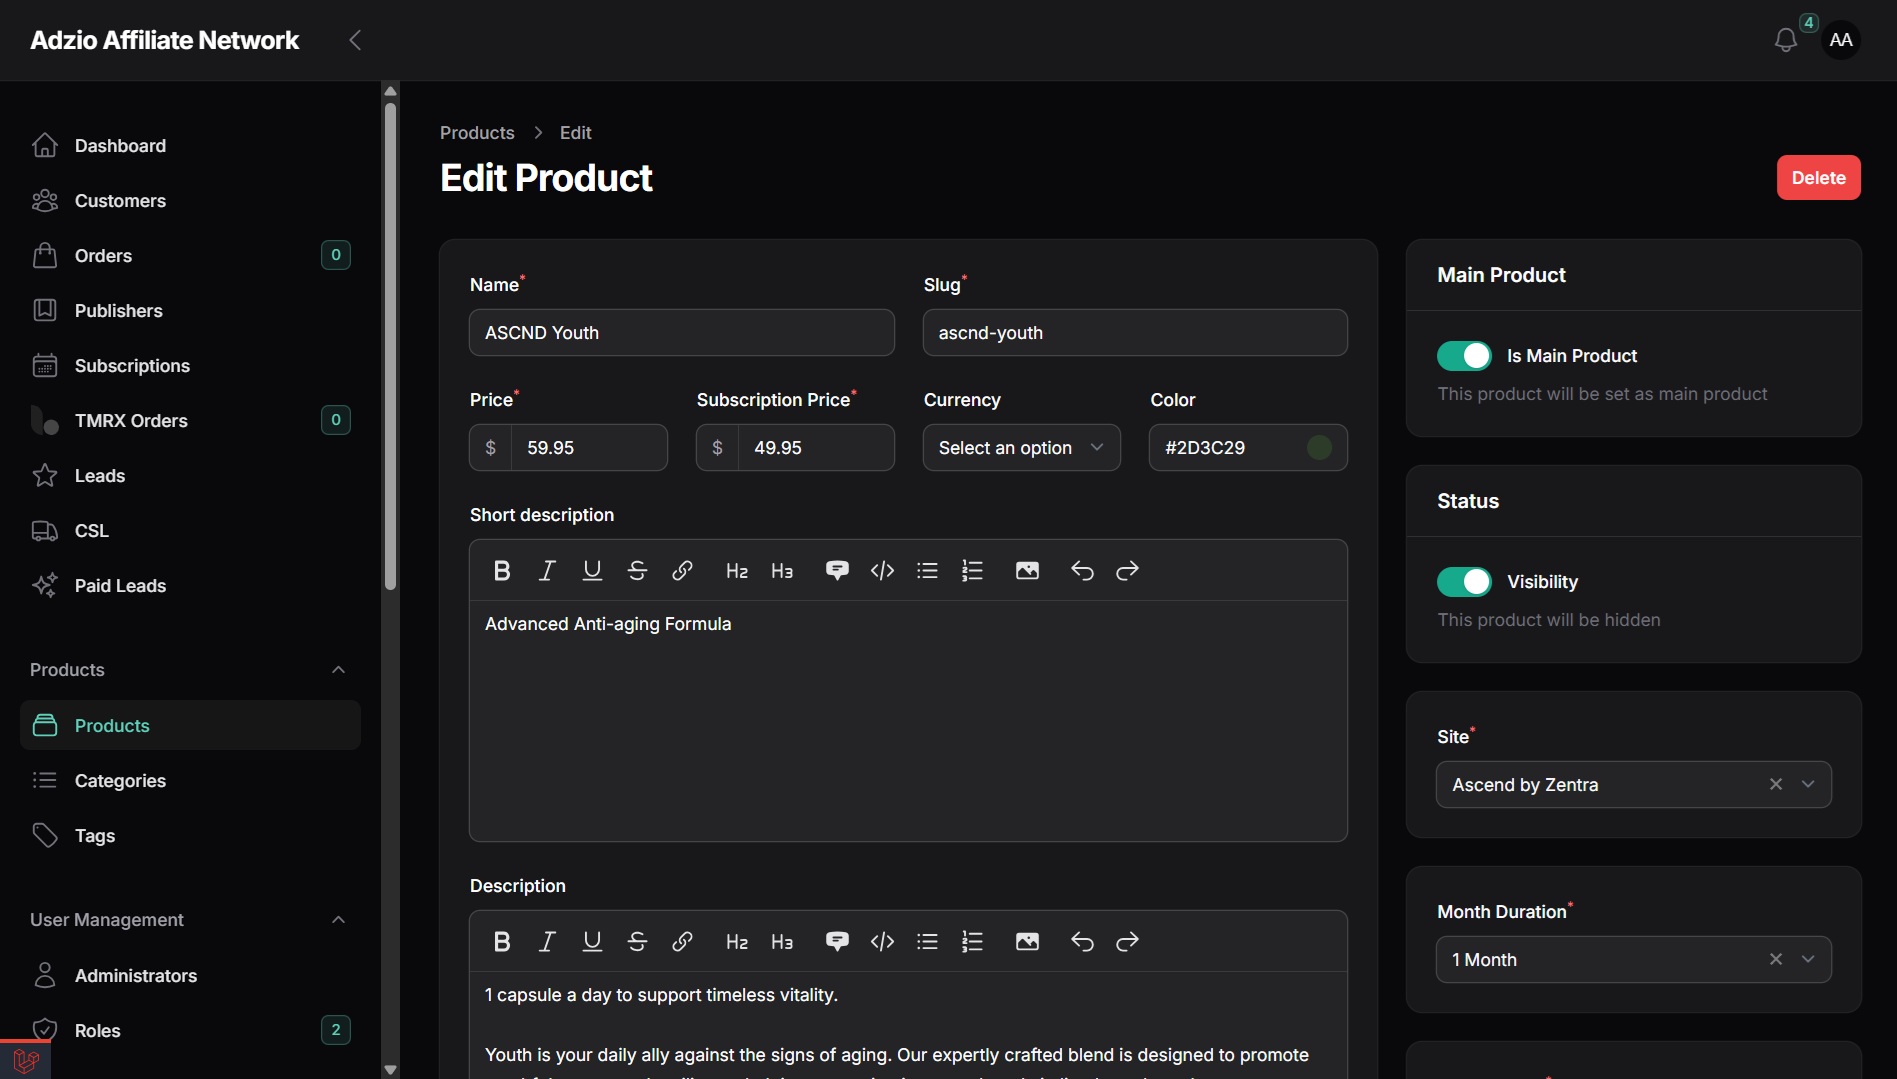
Task: Insert link in Short description editor
Action: point(682,571)
